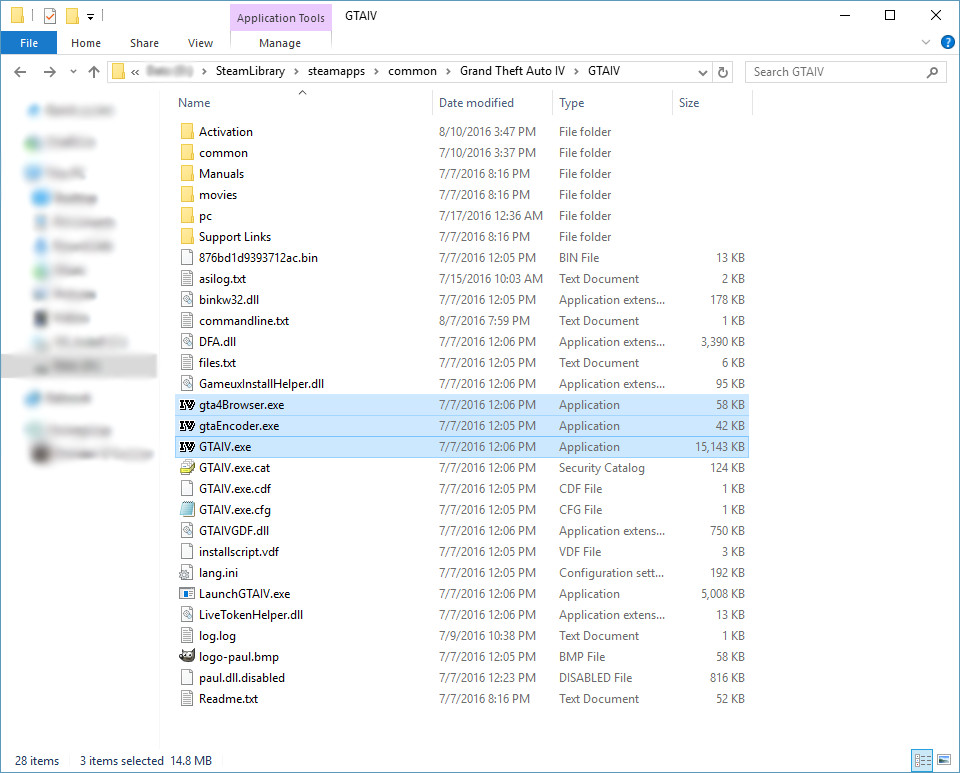The width and height of the screenshot is (960, 773).
Task: Click the Application Tools tab header
Action: (x=281, y=18)
